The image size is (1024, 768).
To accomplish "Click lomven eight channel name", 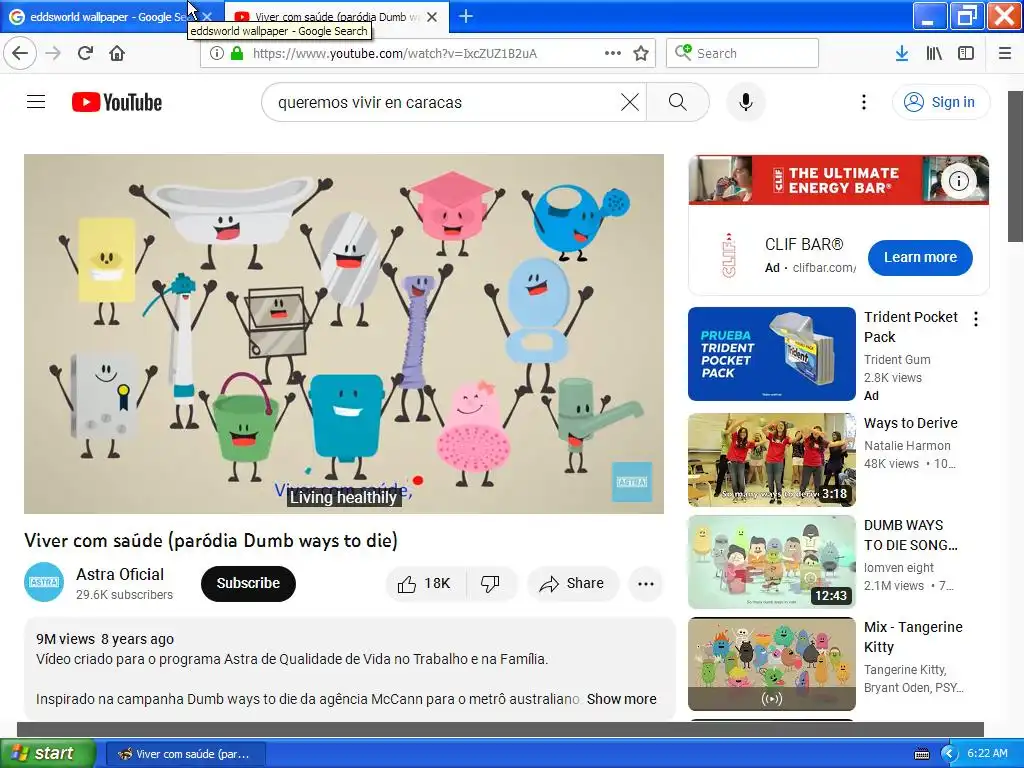I will coord(899,568).
